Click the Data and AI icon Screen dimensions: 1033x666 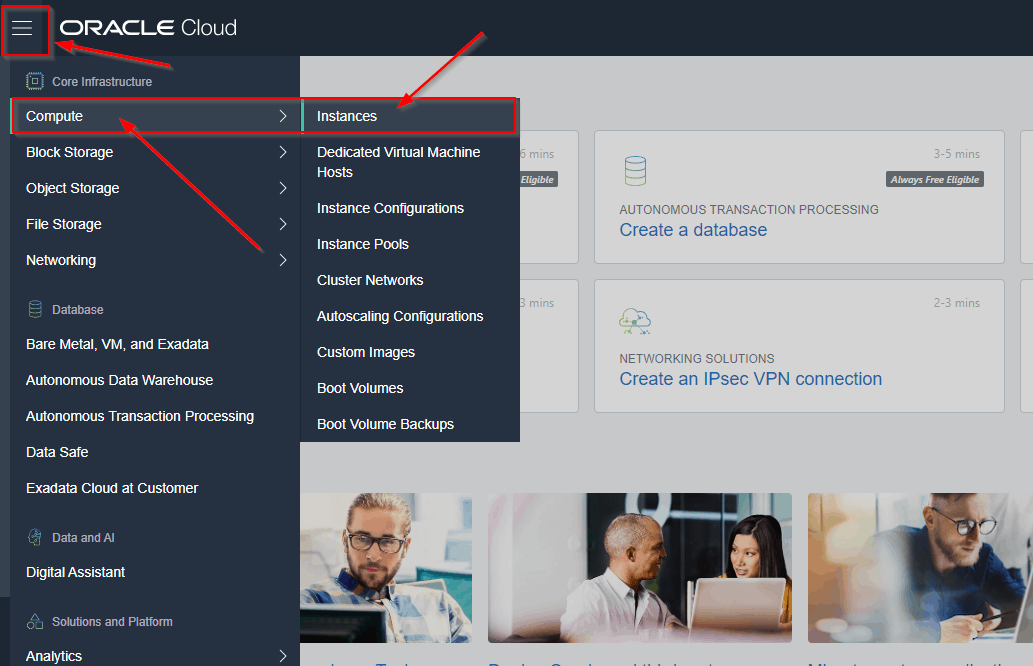[x=35, y=537]
